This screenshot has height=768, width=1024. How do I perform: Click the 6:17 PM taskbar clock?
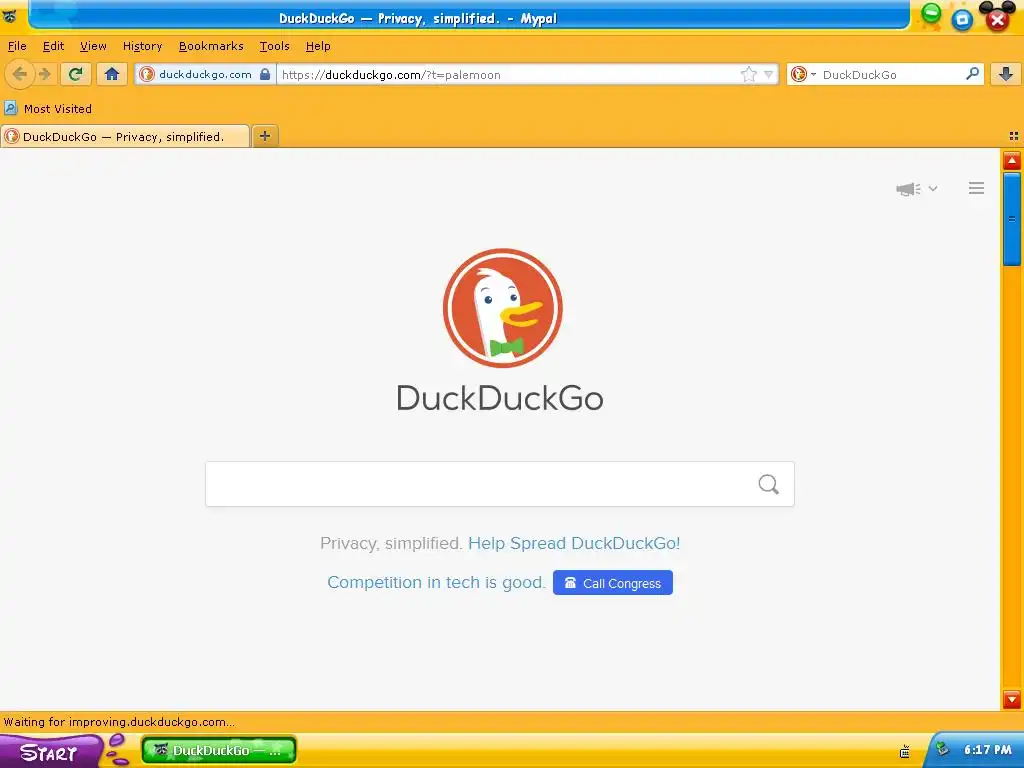987,750
